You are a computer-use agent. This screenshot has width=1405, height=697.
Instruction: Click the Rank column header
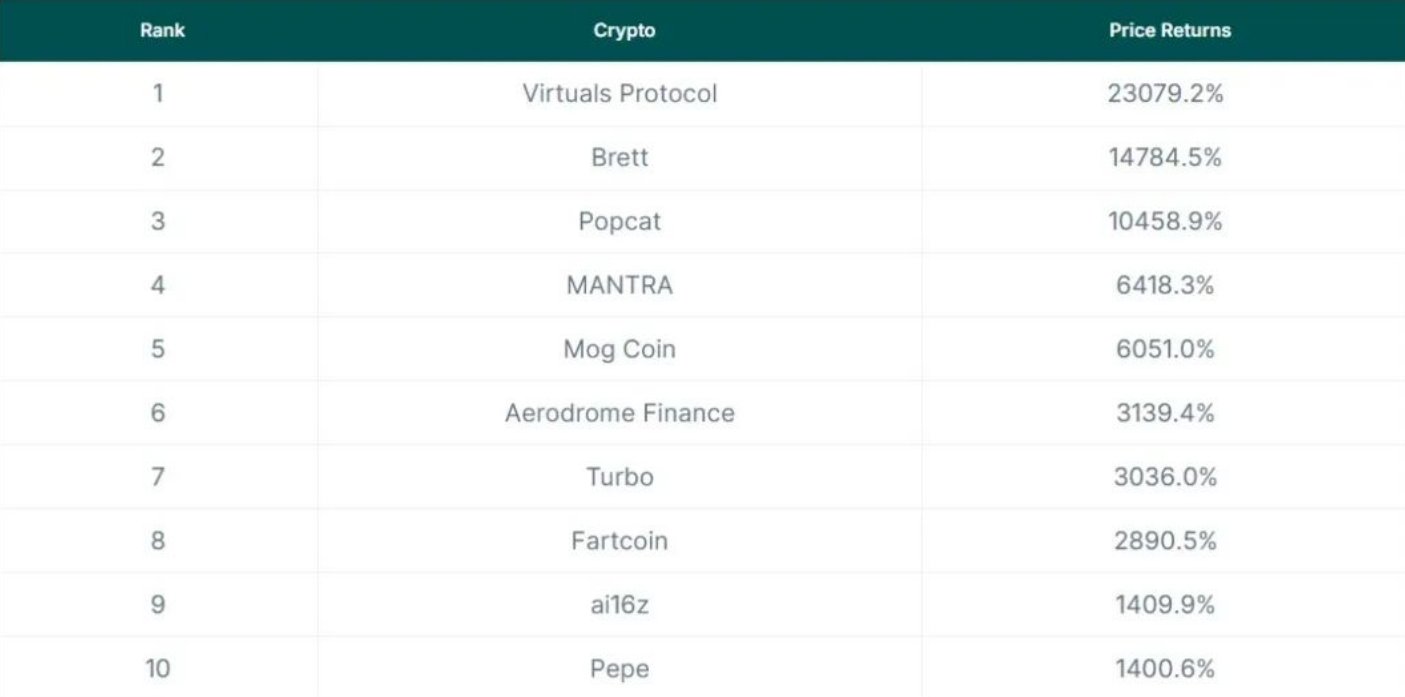(162, 30)
